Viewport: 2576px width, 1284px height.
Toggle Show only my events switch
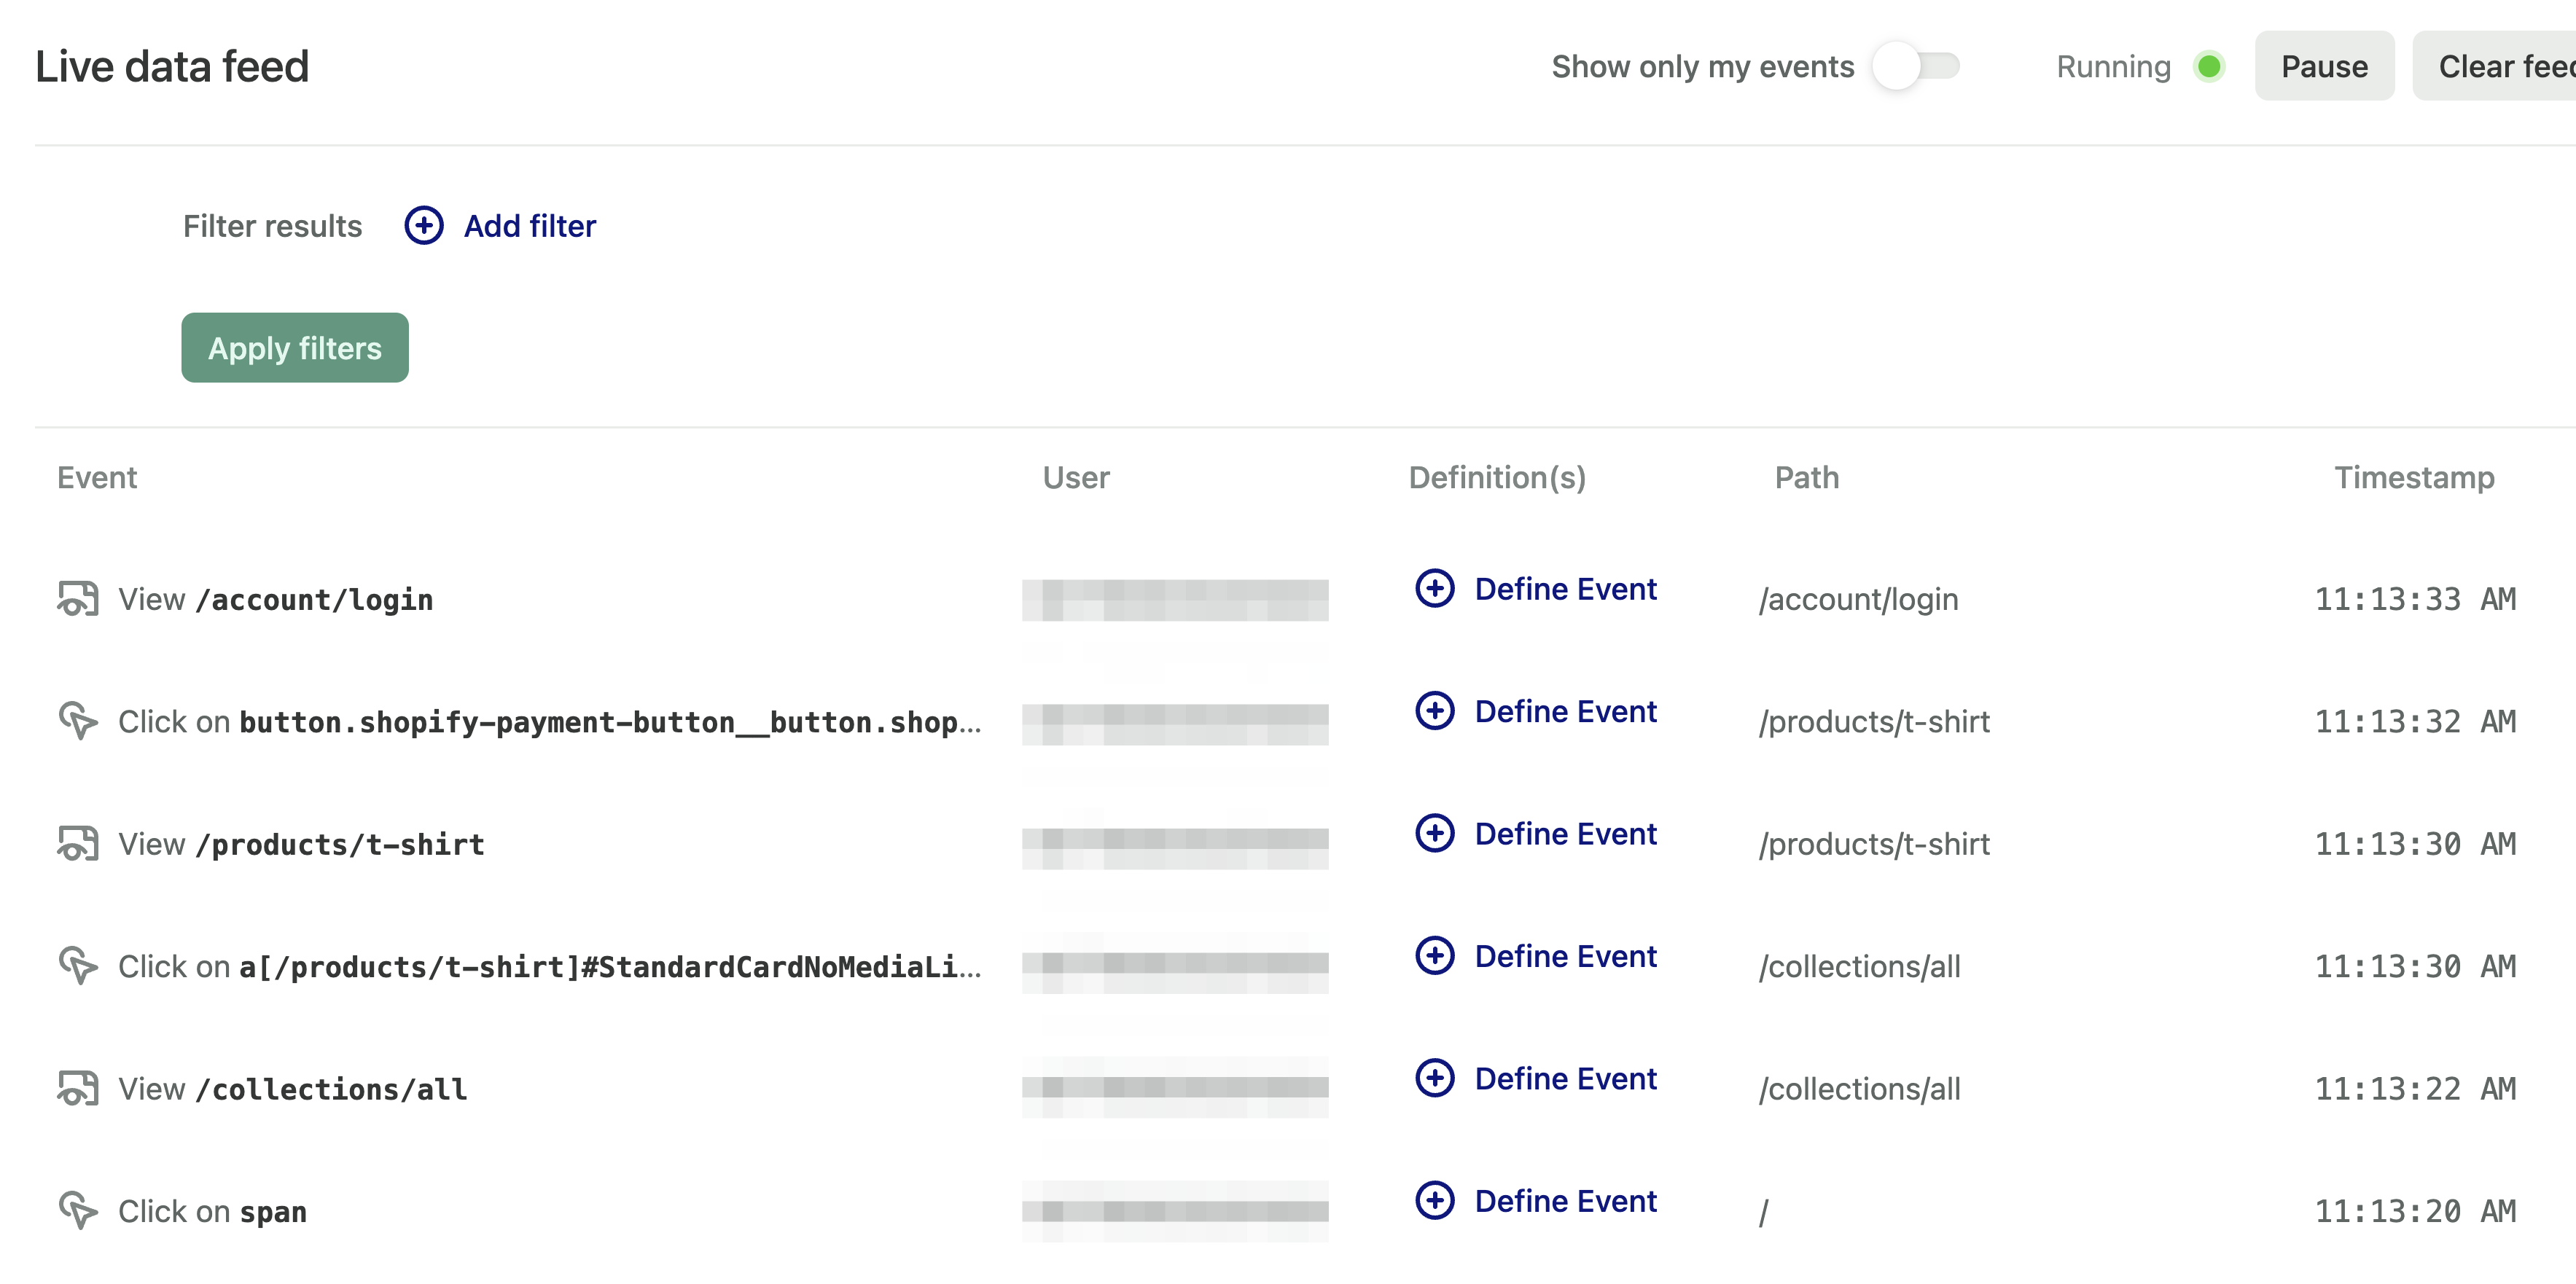tap(1915, 67)
